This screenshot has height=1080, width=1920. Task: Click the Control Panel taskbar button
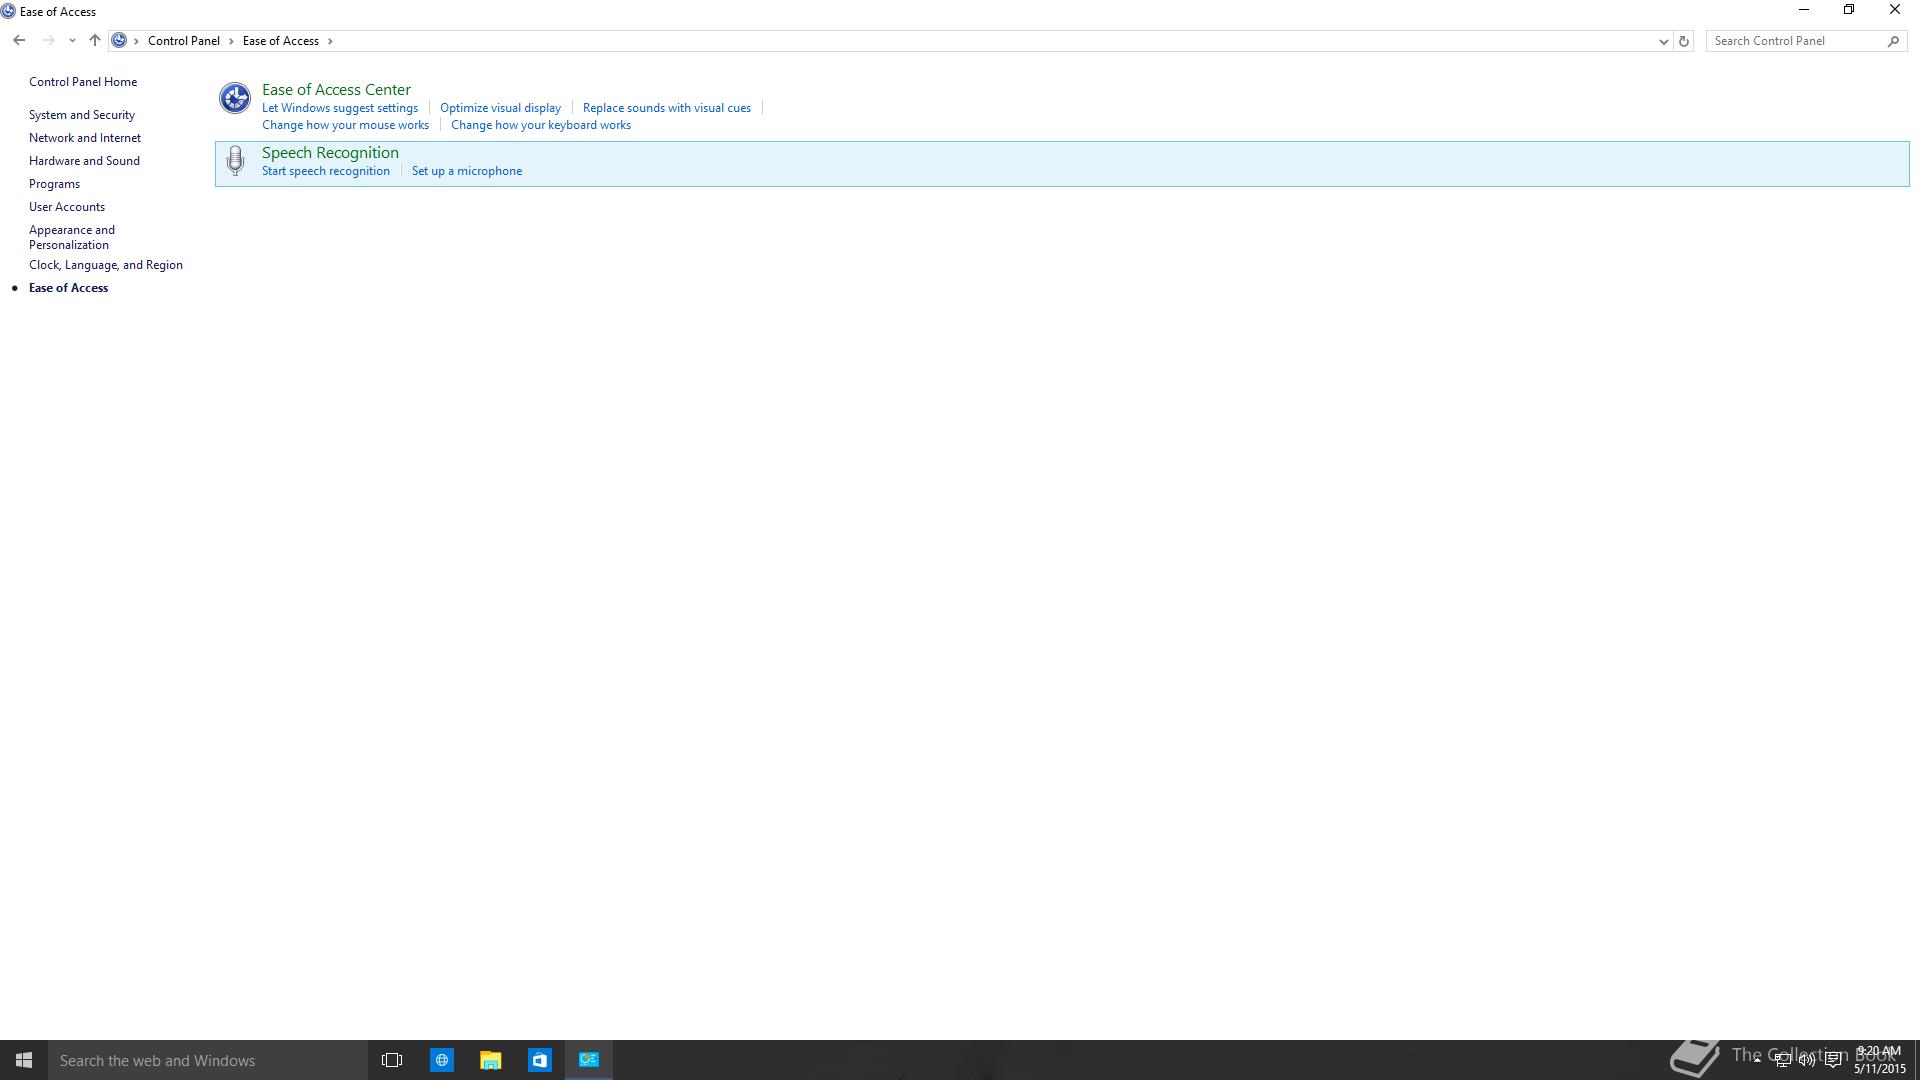coord(589,1060)
